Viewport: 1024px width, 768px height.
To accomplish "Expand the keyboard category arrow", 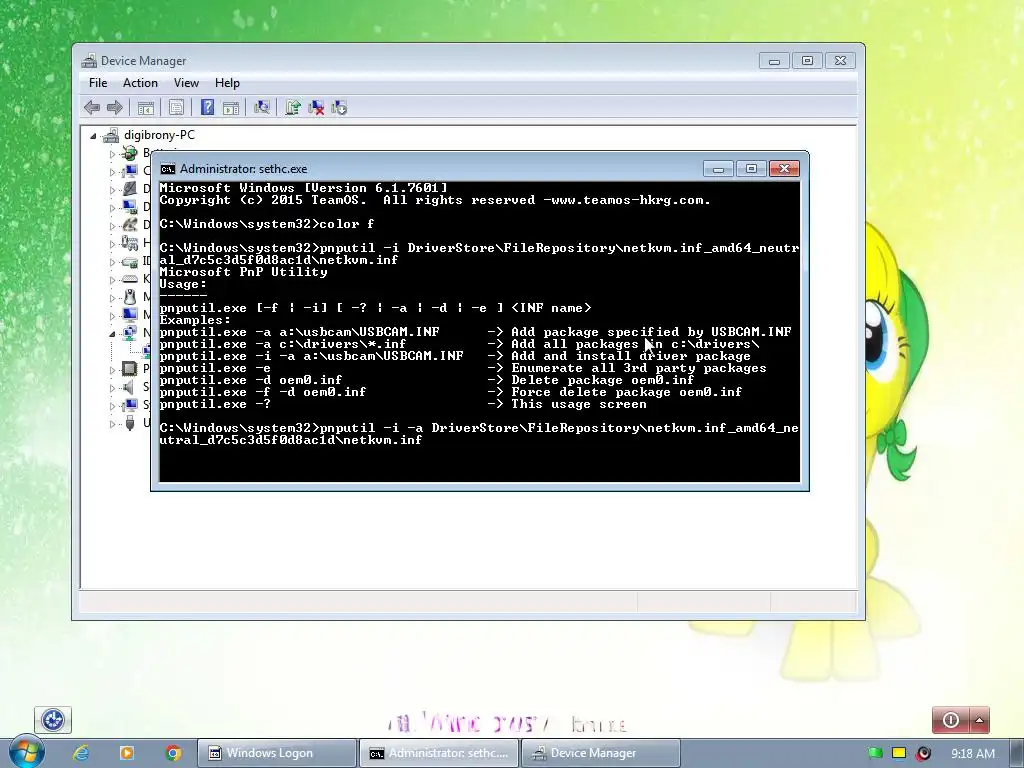I will tap(112, 280).
